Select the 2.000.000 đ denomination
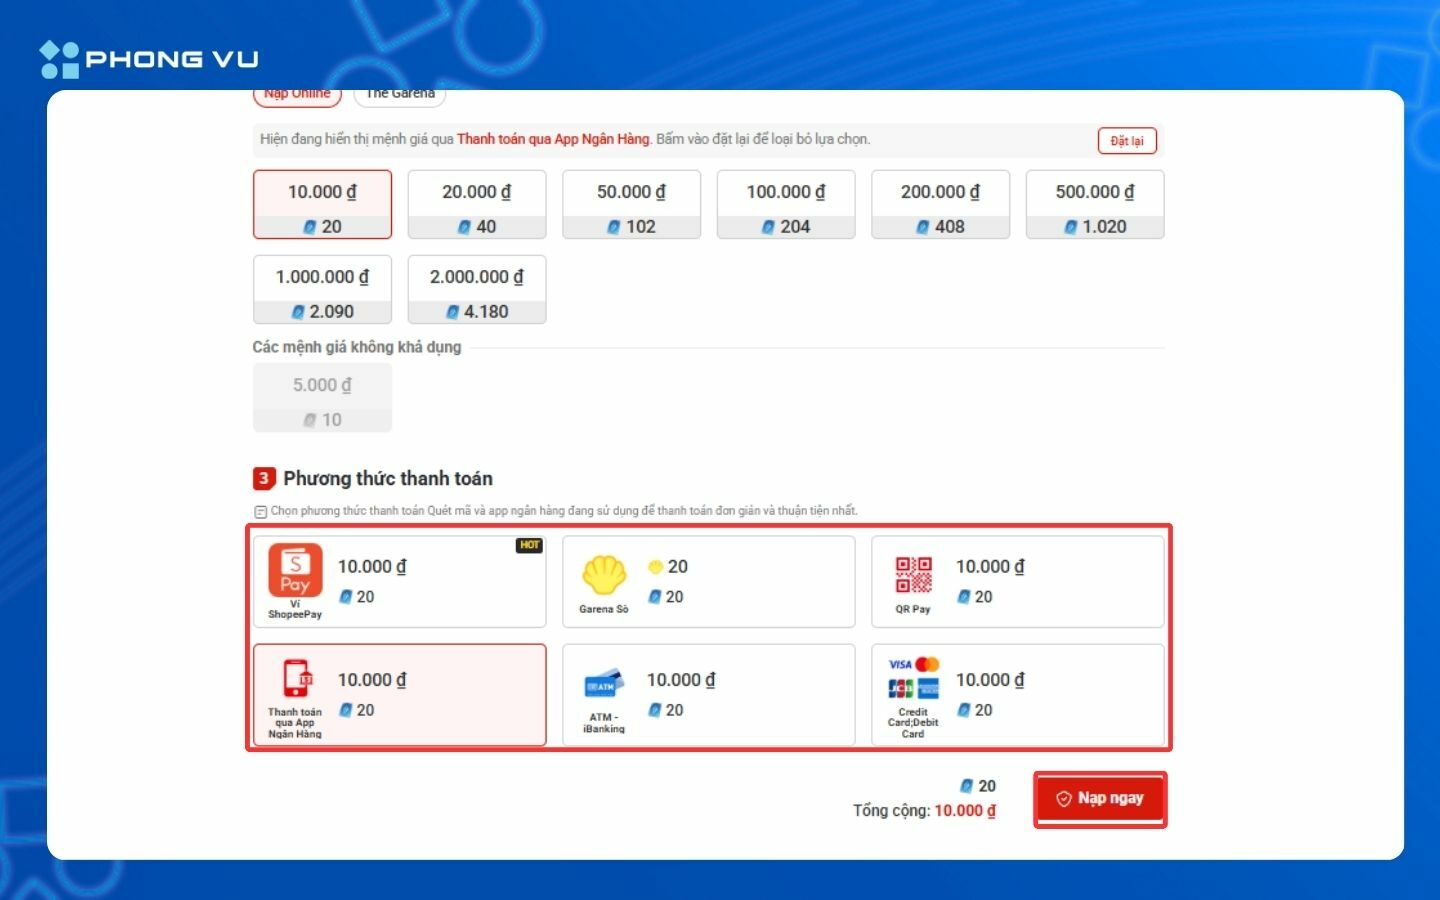1440x900 pixels. pos(477,290)
